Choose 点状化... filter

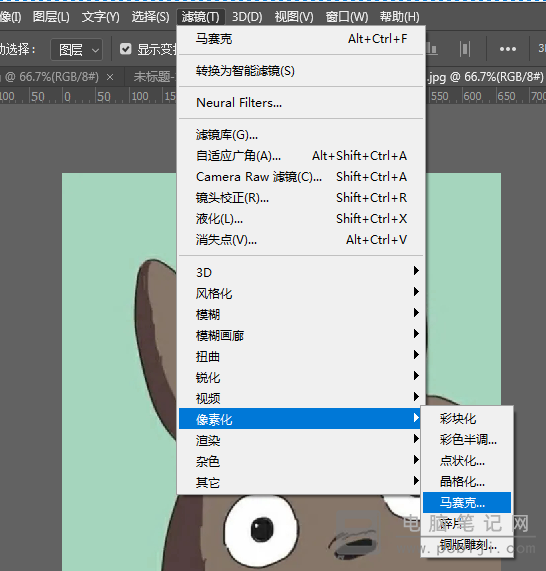(467, 461)
